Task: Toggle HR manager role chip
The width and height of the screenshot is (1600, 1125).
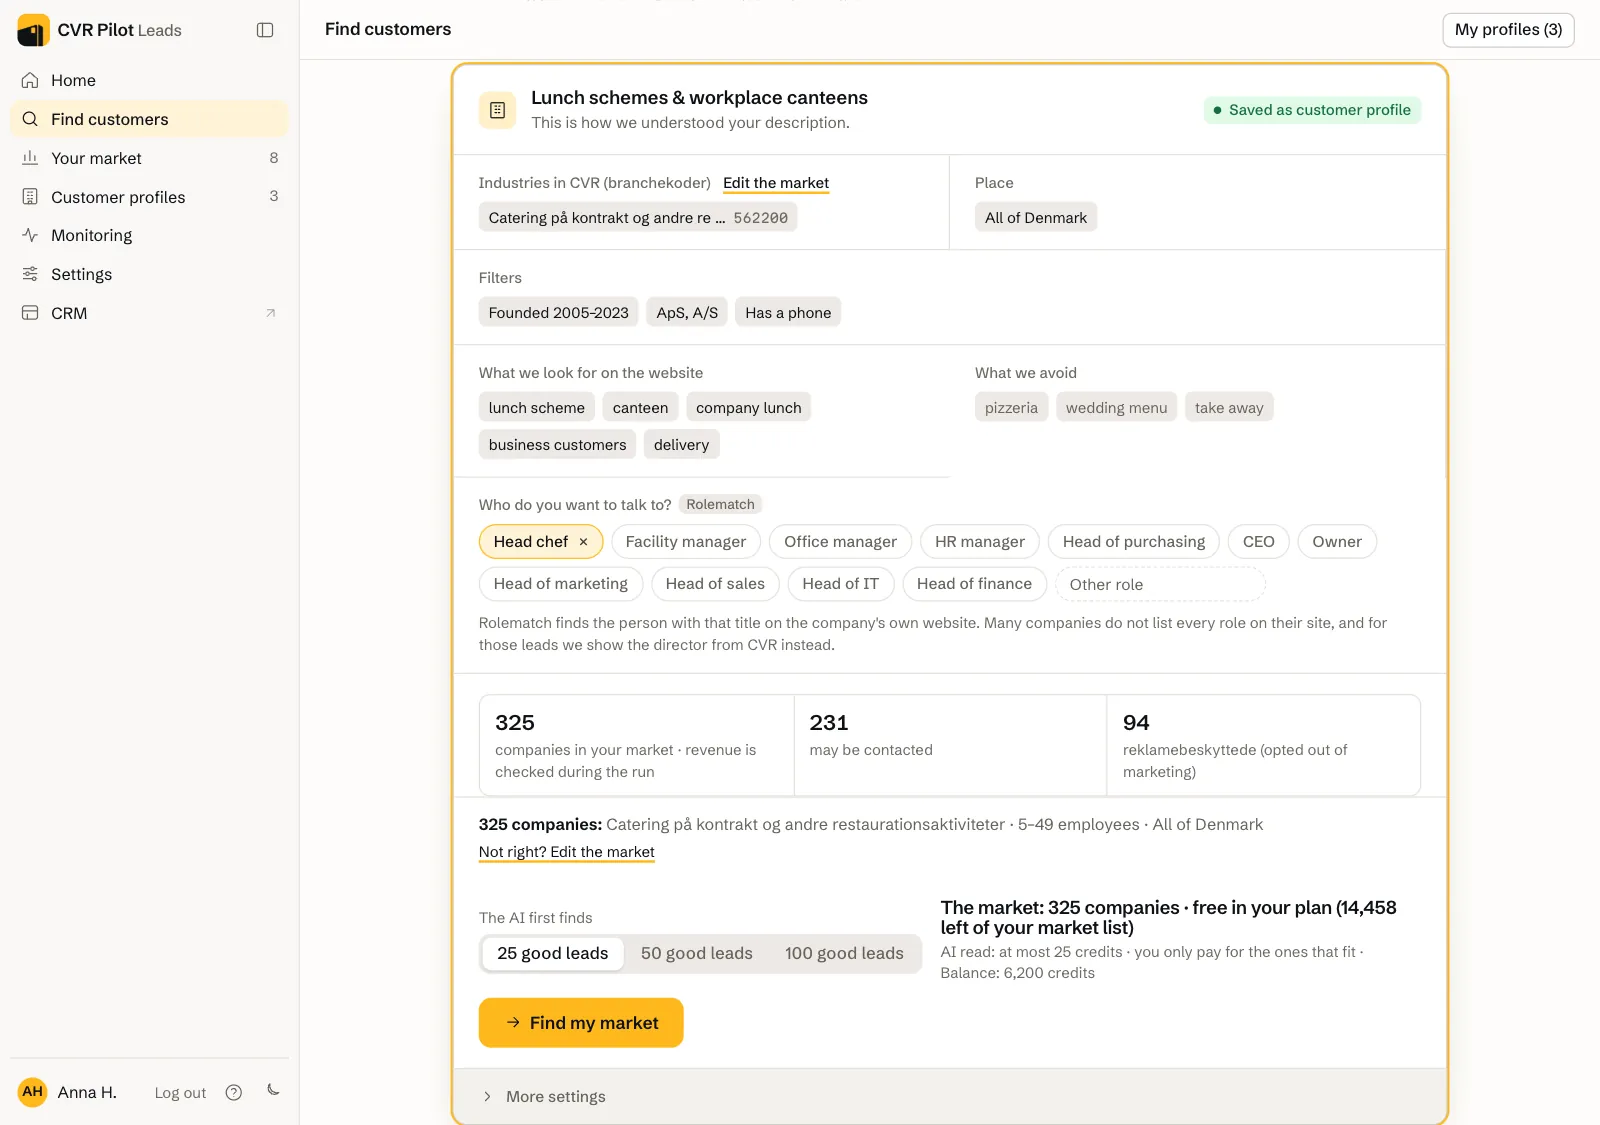Action: (980, 542)
